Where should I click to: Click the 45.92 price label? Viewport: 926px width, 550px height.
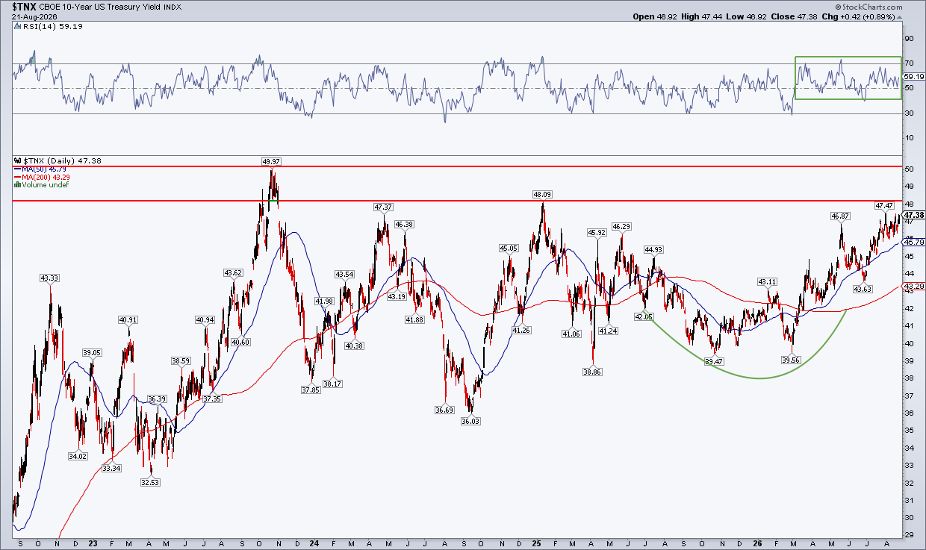coord(596,233)
